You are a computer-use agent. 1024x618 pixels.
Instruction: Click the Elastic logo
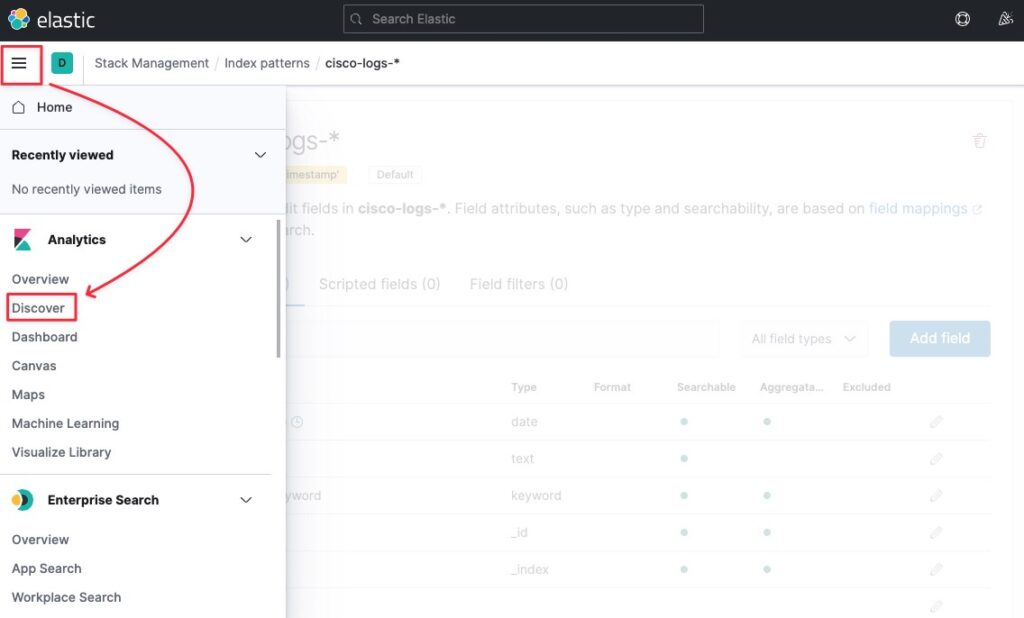pos(51,20)
